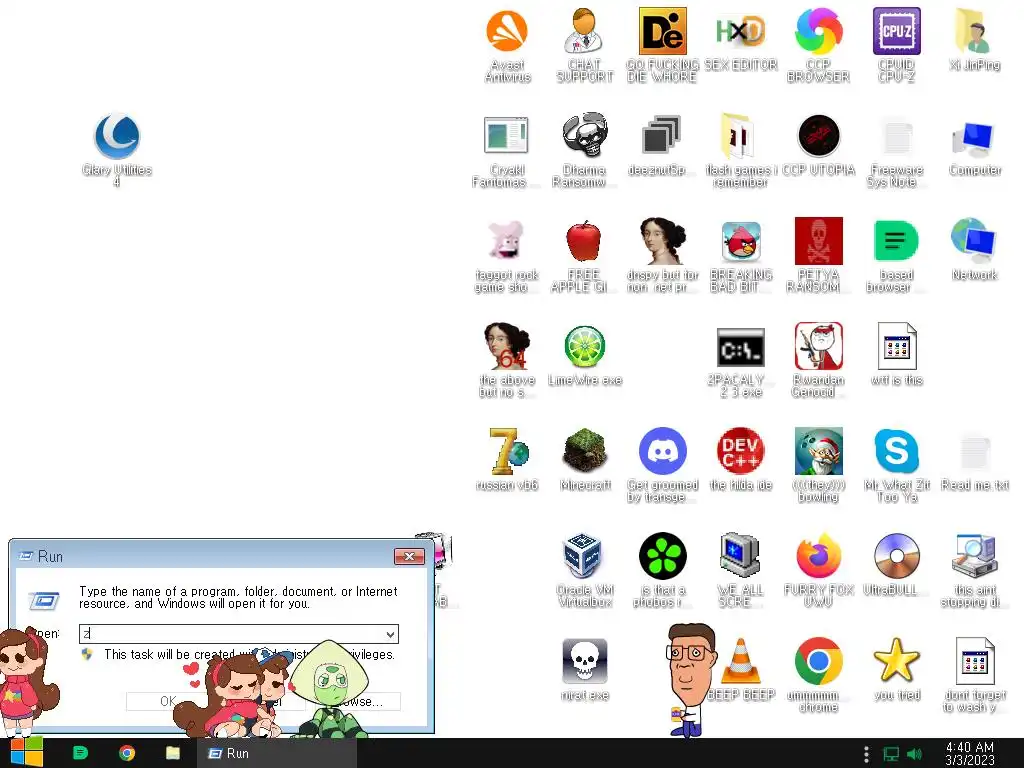Image resolution: width=1024 pixels, height=768 pixels.
Task: Open the Freeware Sys Note file icon
Action: pyautogui.click(x=897, y=137)
